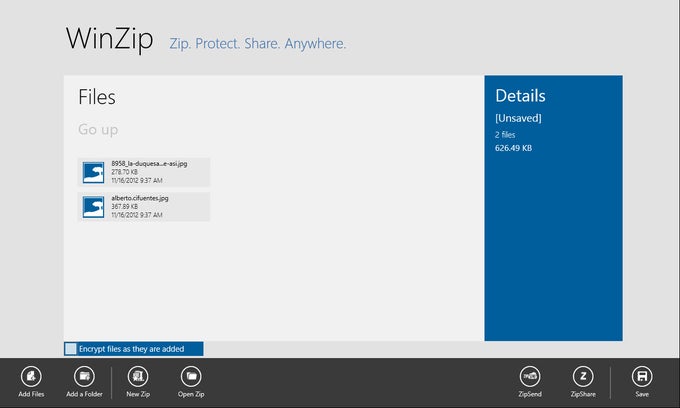
Task: Click the Details panel heading
Action: (520, 96)
